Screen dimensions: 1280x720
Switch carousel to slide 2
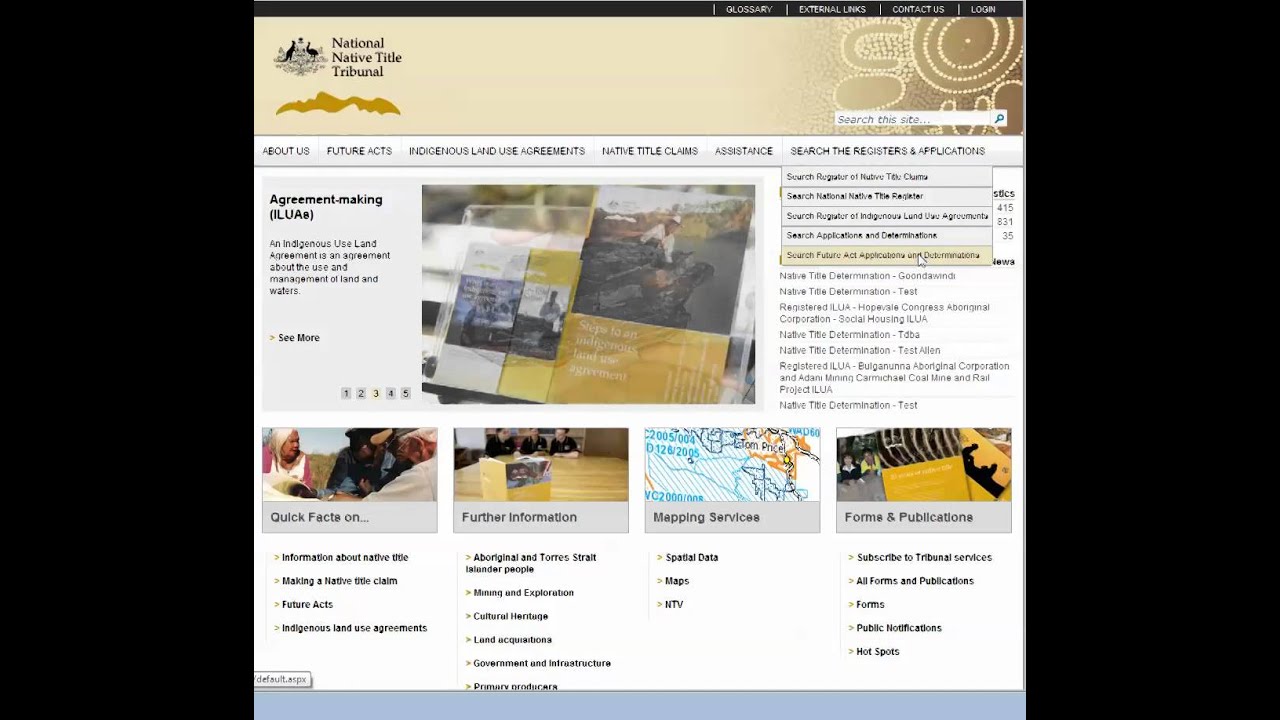pos(361,394)
